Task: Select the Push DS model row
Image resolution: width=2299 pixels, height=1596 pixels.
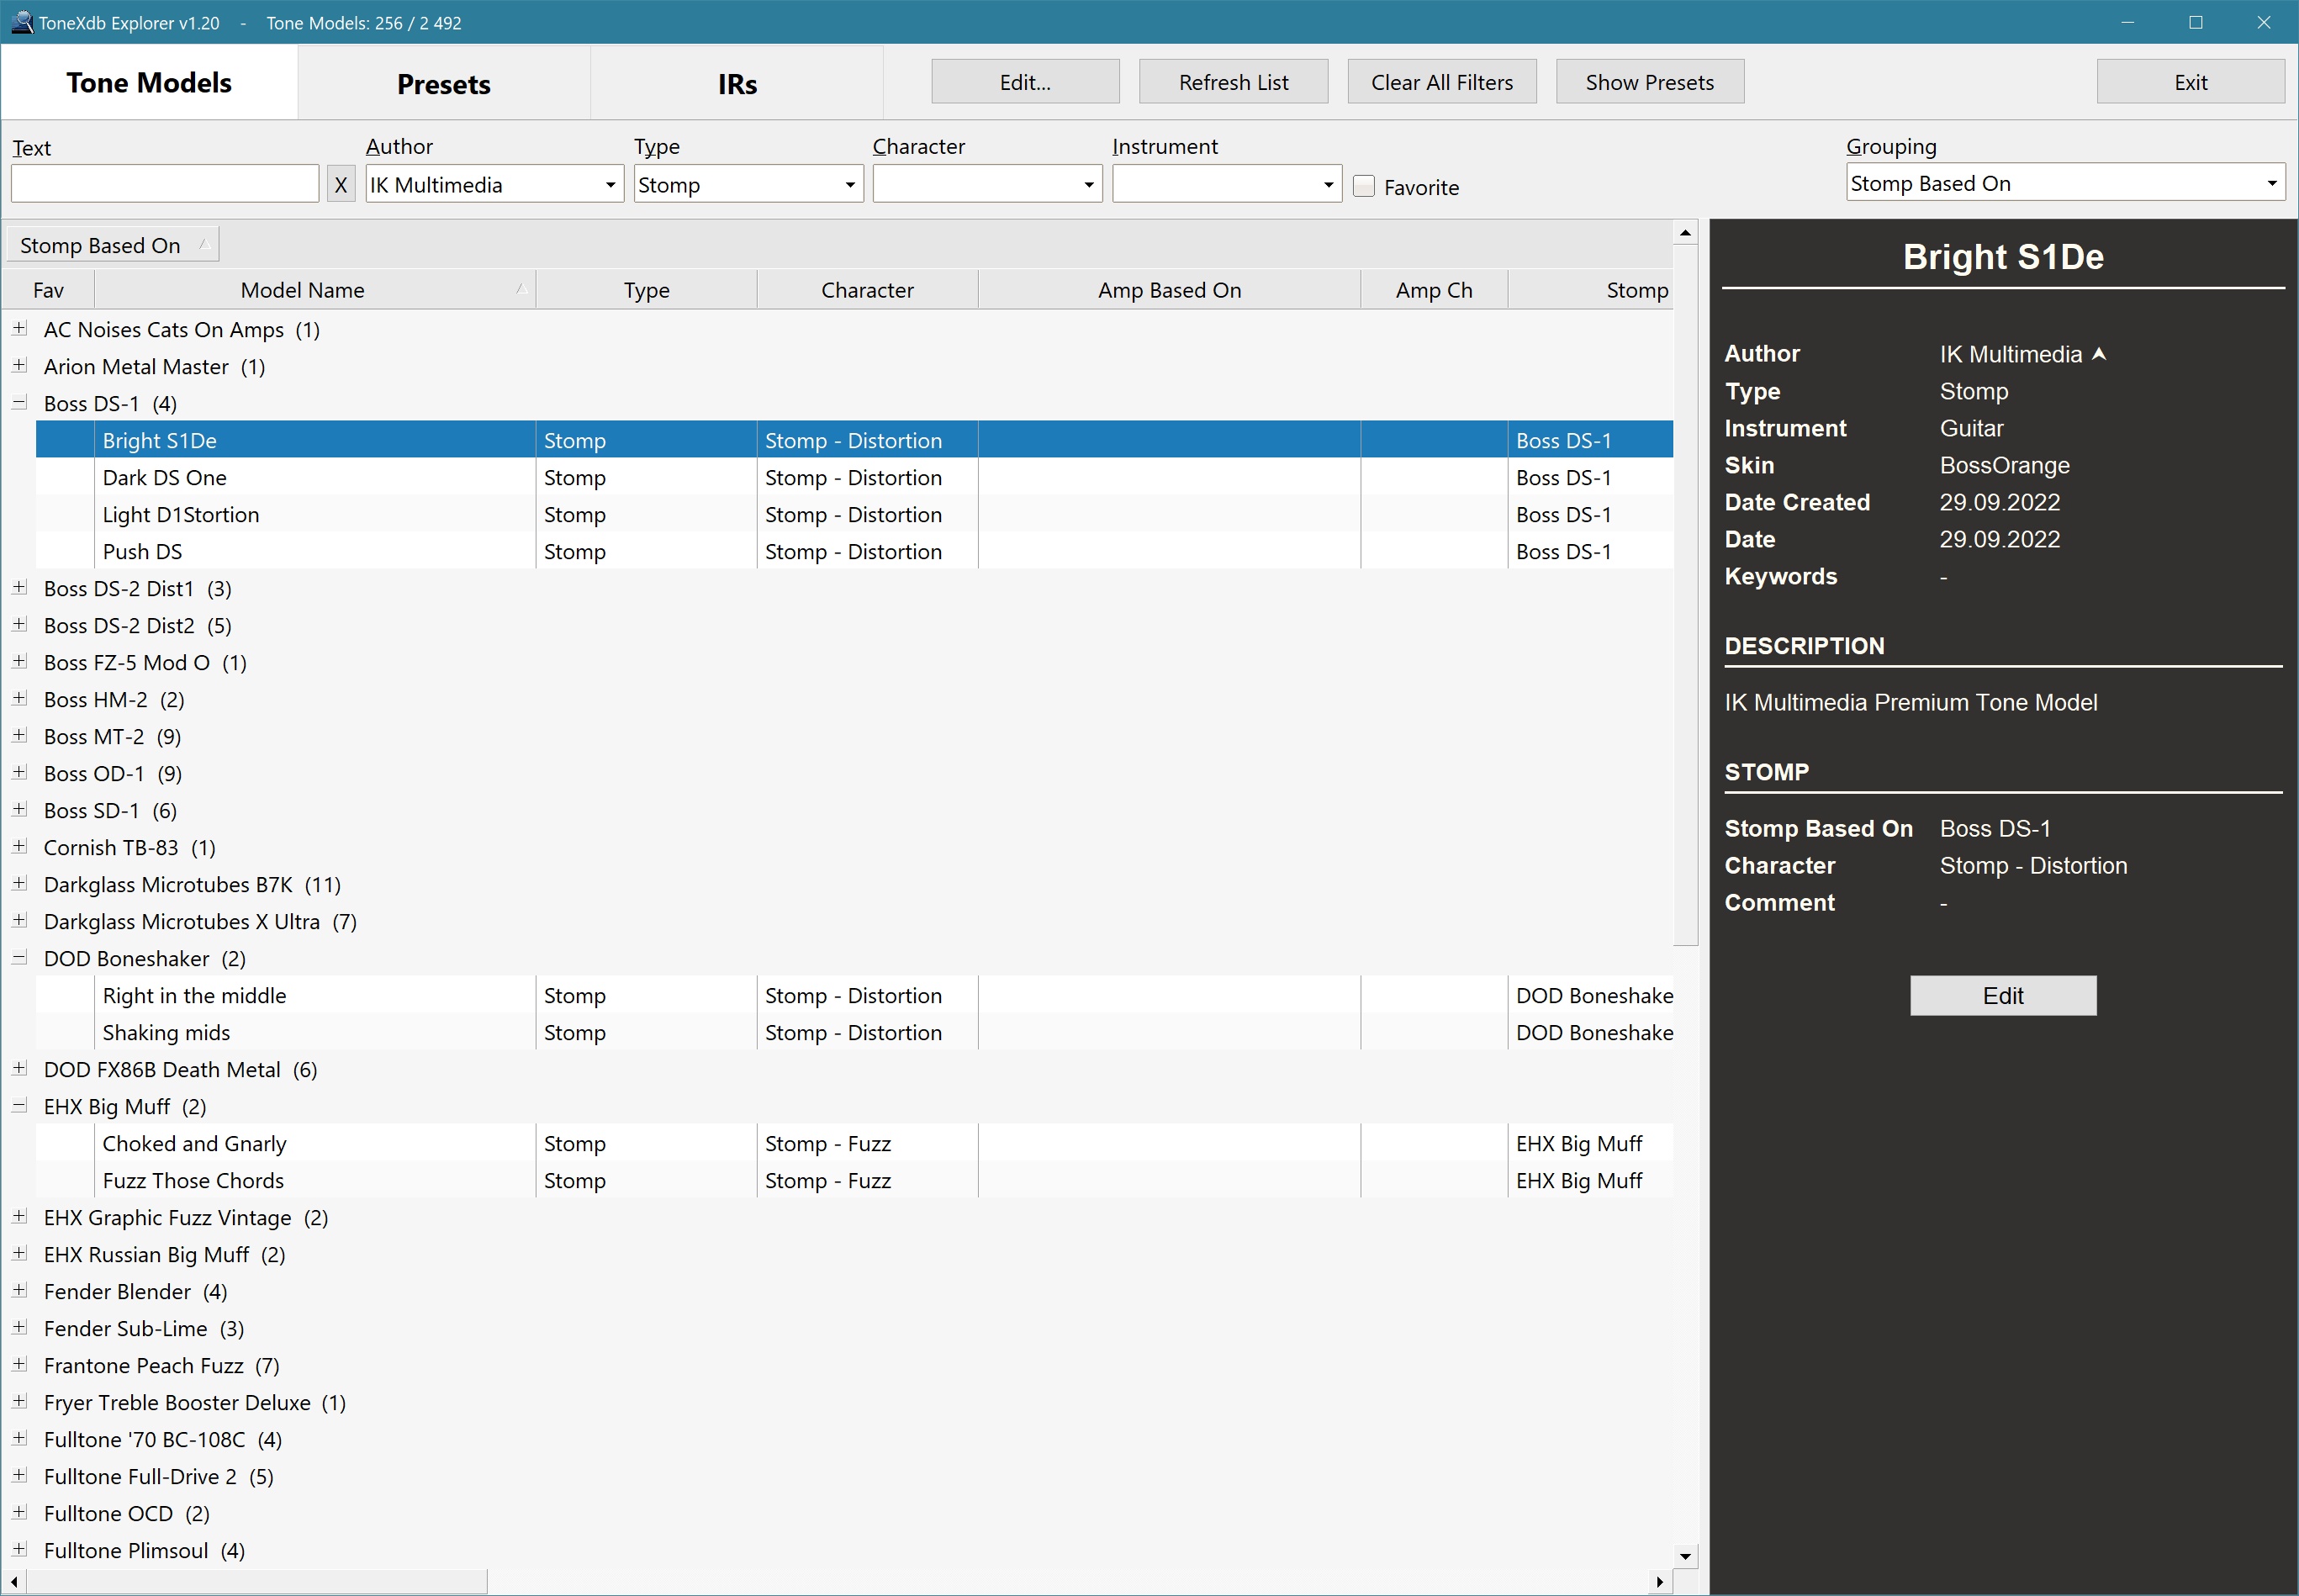Action: coord(854,551)
